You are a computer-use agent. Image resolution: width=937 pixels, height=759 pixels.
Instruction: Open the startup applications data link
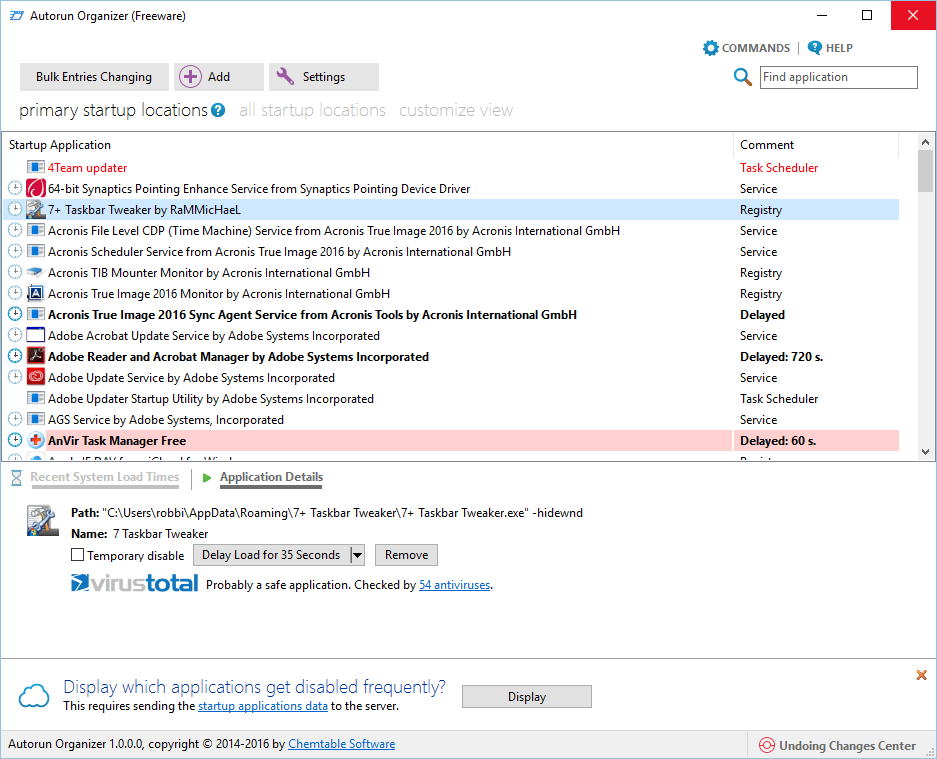point(263,706)
